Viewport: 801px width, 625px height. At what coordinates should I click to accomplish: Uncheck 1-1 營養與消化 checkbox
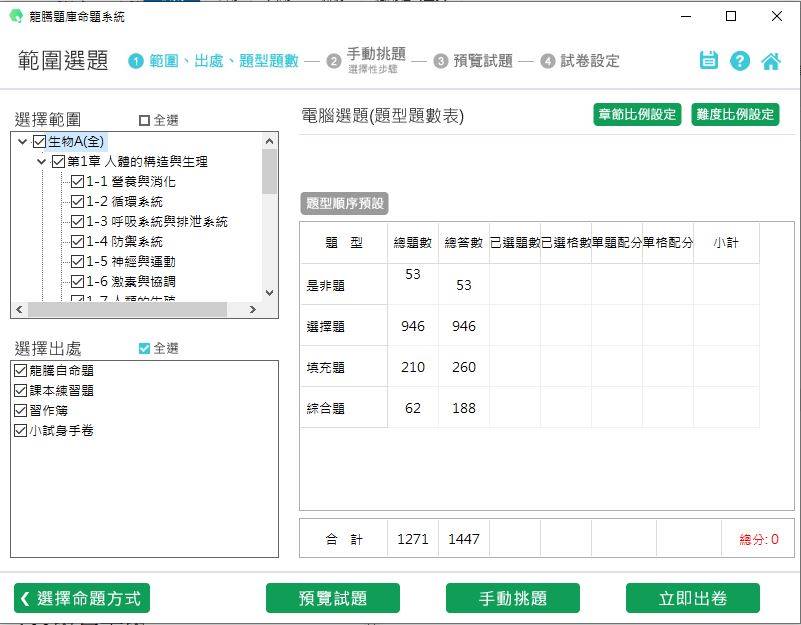77,181
